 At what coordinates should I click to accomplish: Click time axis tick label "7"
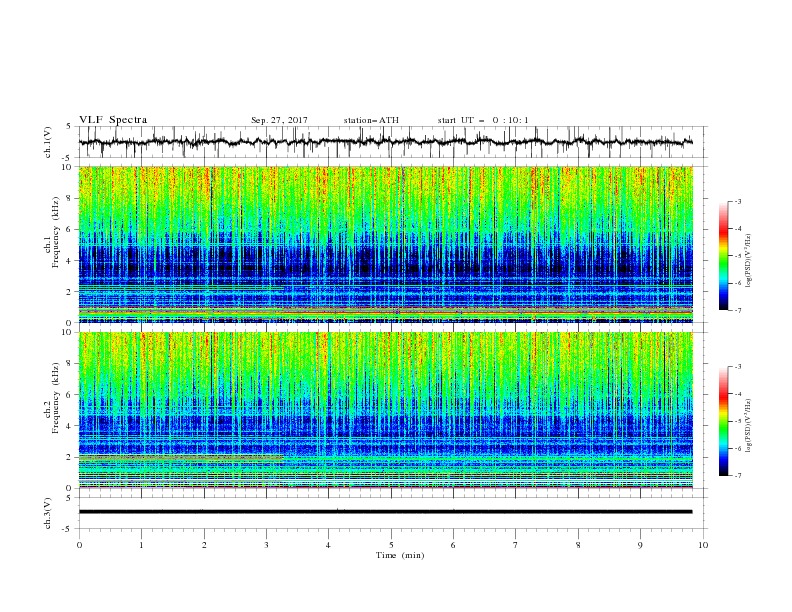[x=516, y=545]
